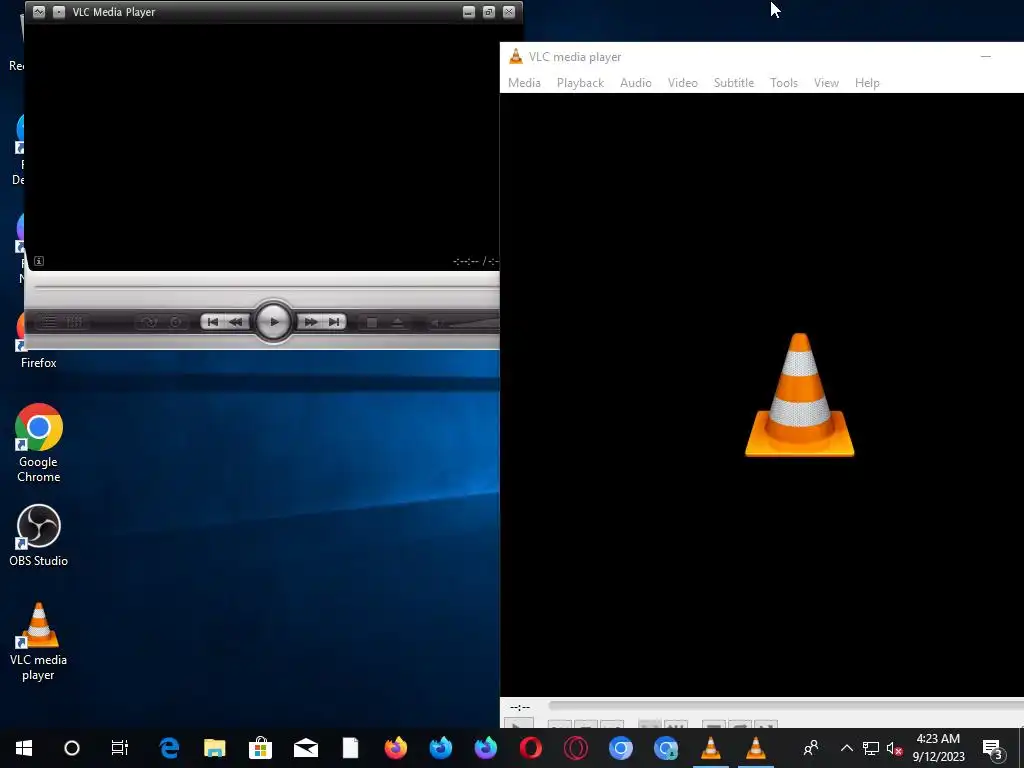Open the Media menu
The image size is (1024, 768).
[x=524, y=83]
